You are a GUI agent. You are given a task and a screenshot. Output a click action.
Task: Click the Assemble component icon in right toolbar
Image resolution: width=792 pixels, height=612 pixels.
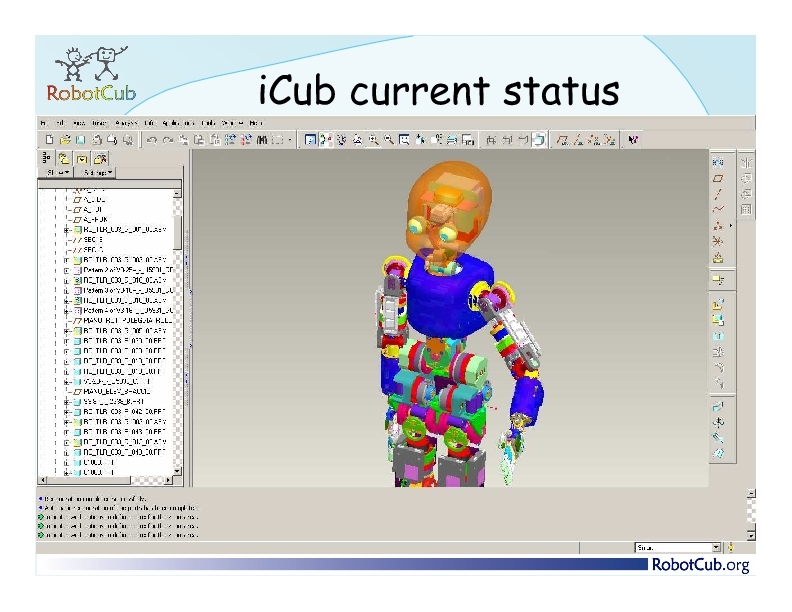[x=718, y=304]
